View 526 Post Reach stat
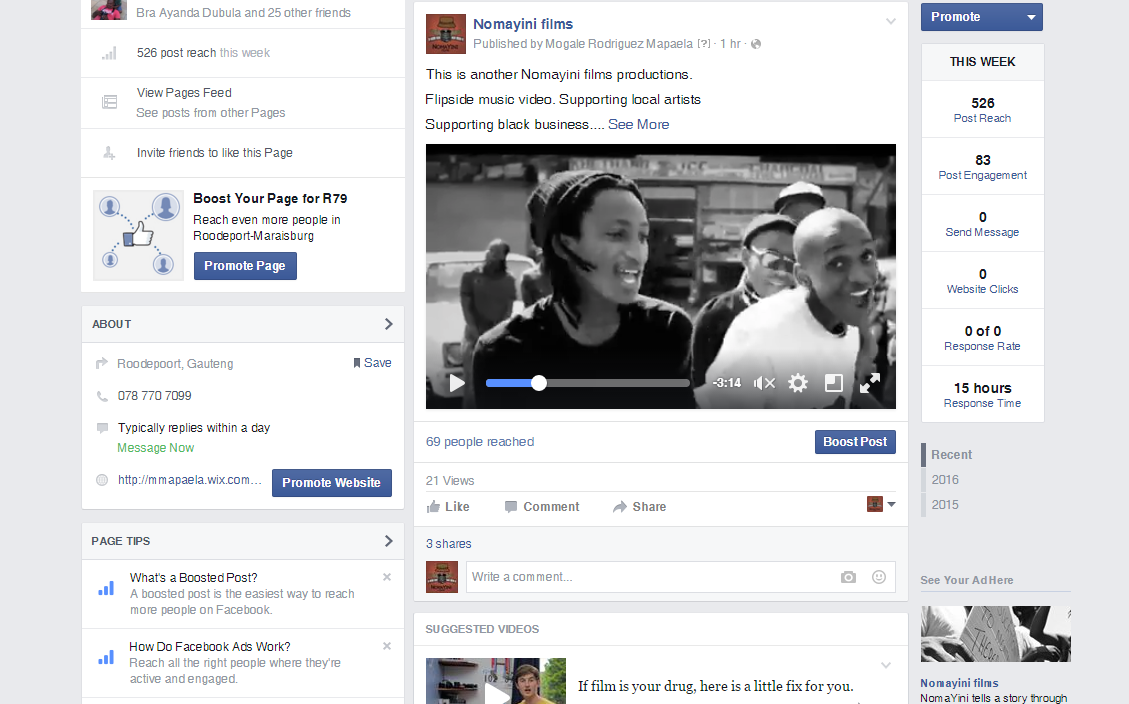This screenshot has width=1129, height=704. (982, 109)
